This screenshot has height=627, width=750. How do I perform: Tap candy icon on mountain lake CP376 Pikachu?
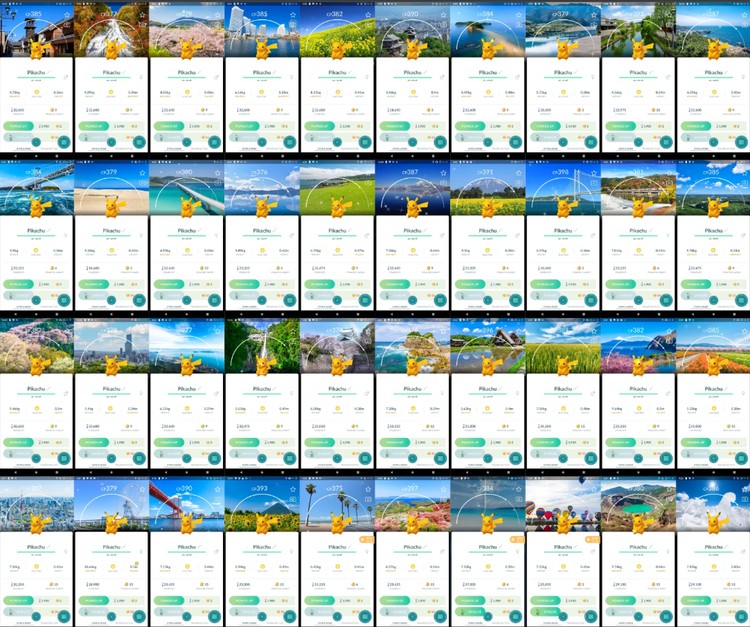pyautogui.click(x=278, y=267)
